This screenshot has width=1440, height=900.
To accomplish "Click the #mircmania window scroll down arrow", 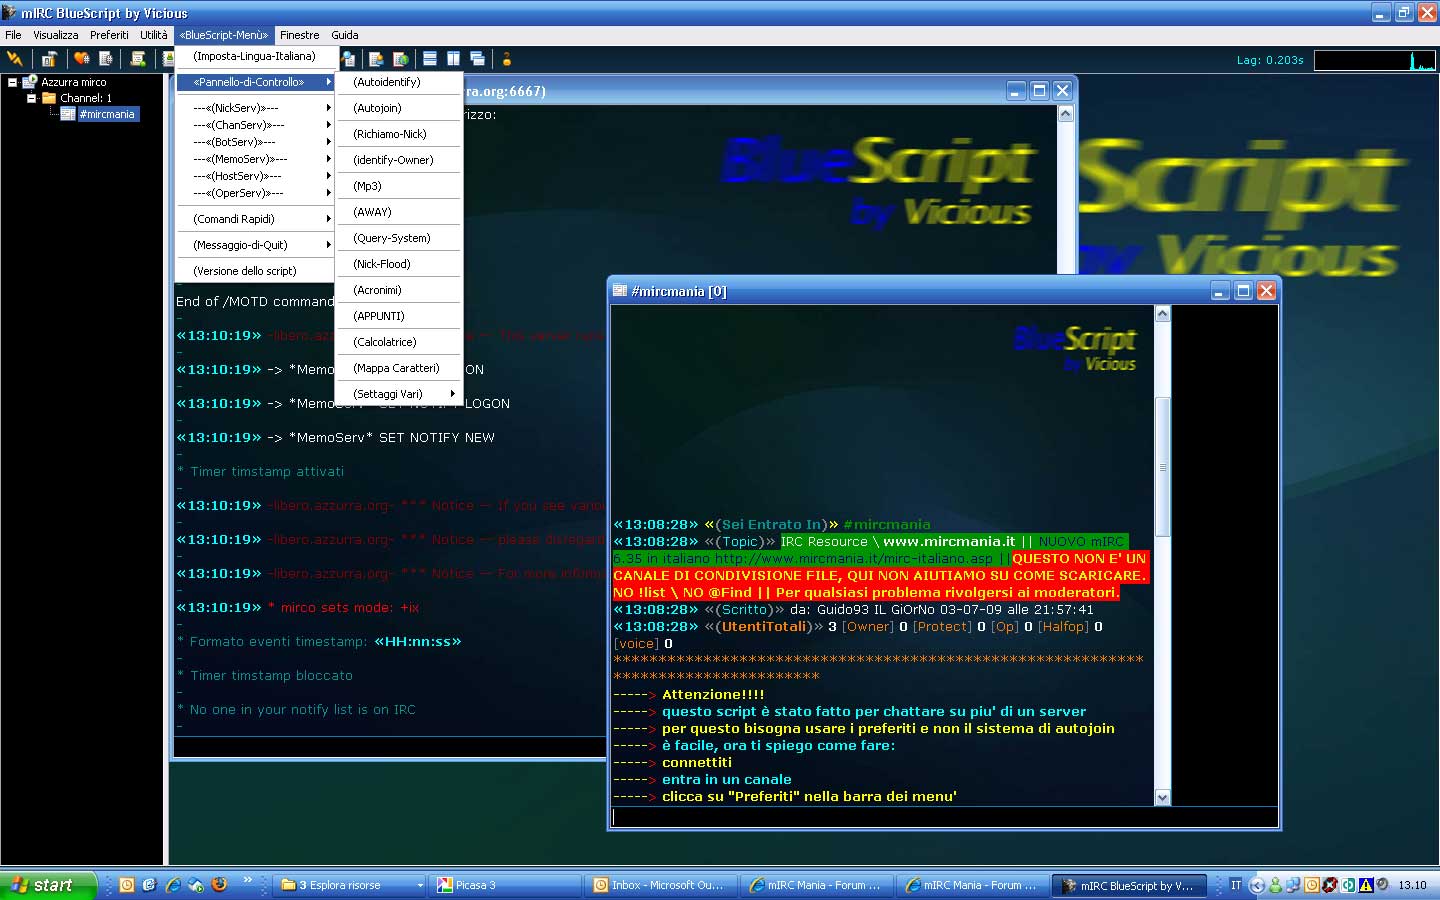I will point(1162,797).
